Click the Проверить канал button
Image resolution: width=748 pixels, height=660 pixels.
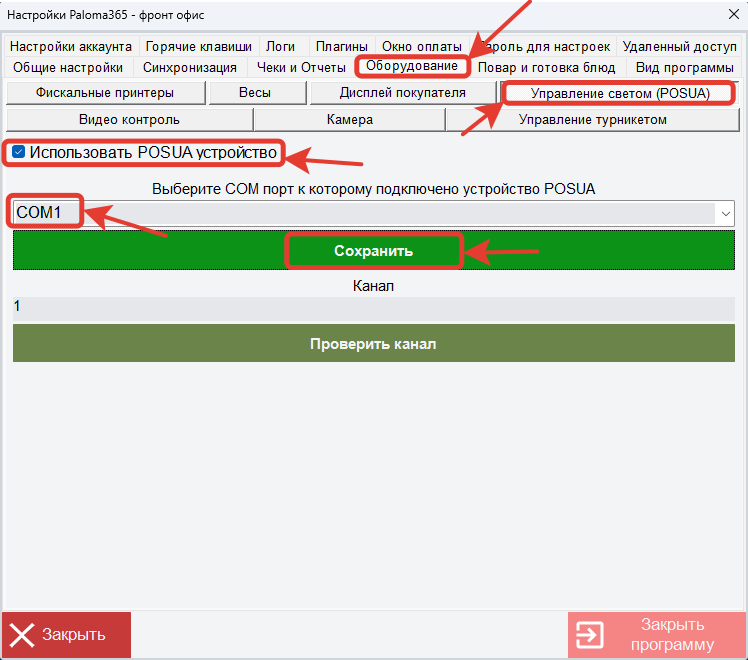(x=373, y=344)
